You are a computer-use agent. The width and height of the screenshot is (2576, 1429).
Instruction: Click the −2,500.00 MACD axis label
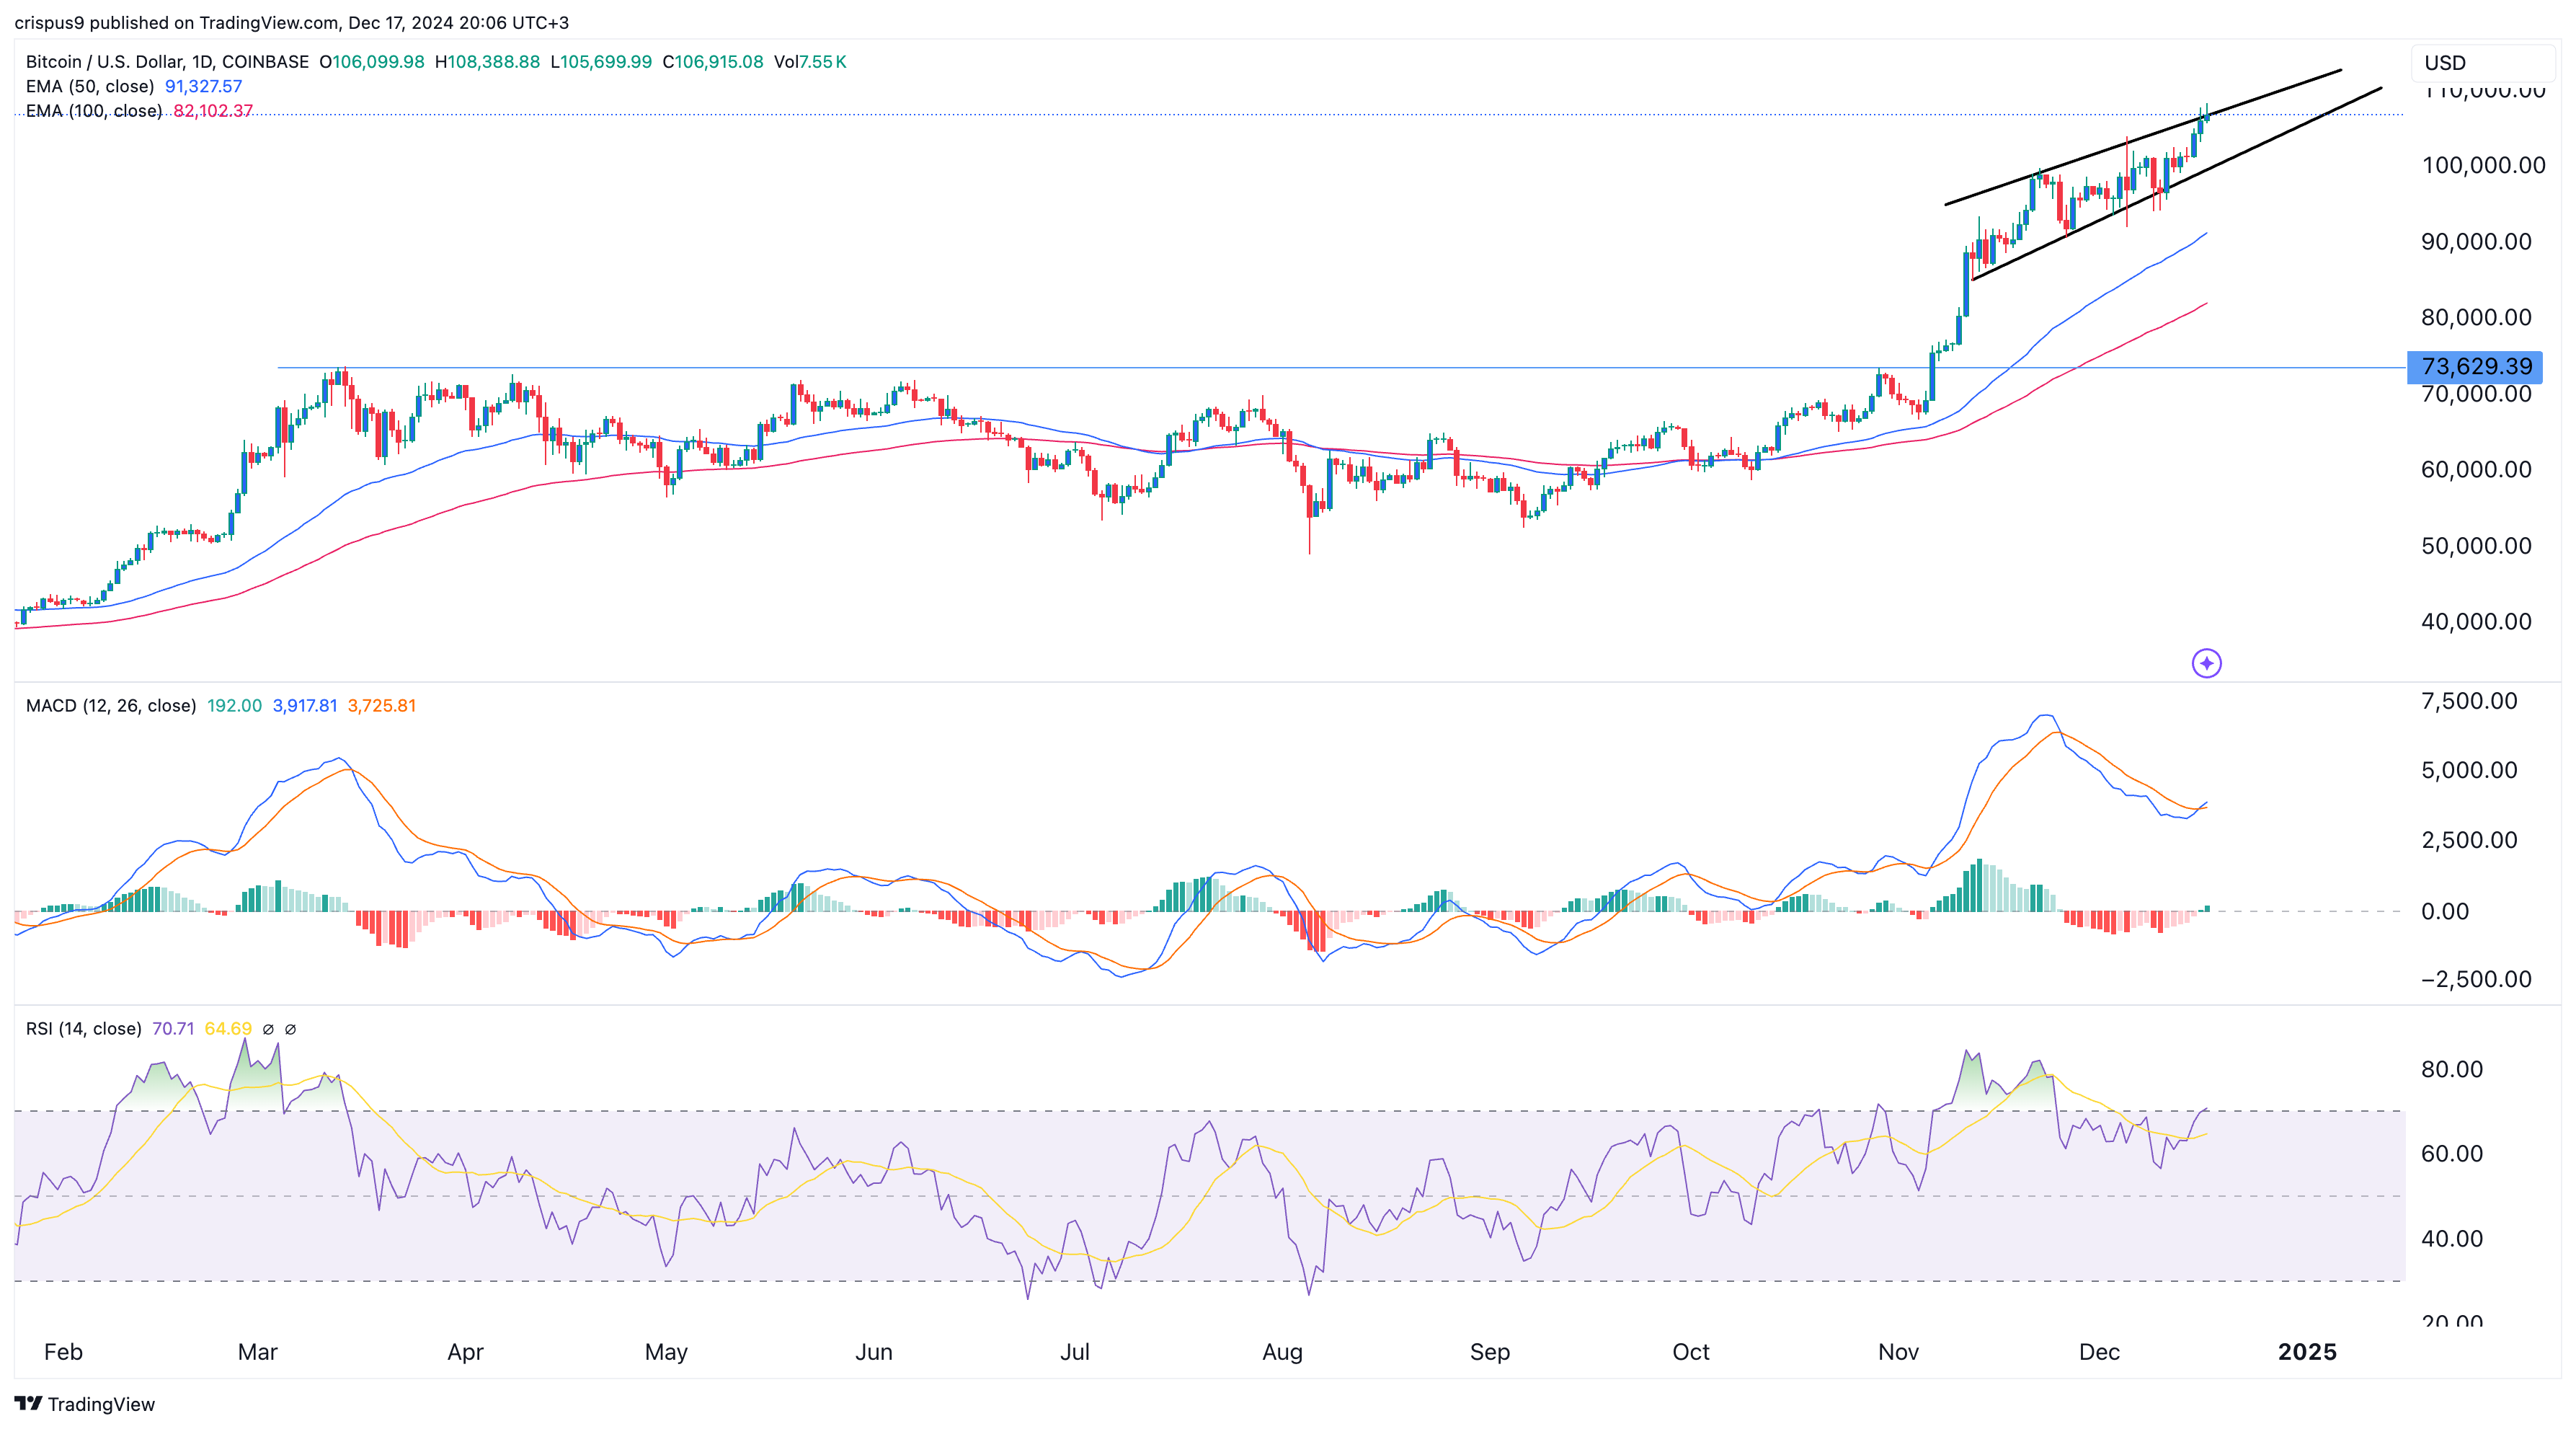tap(2477, 979)
